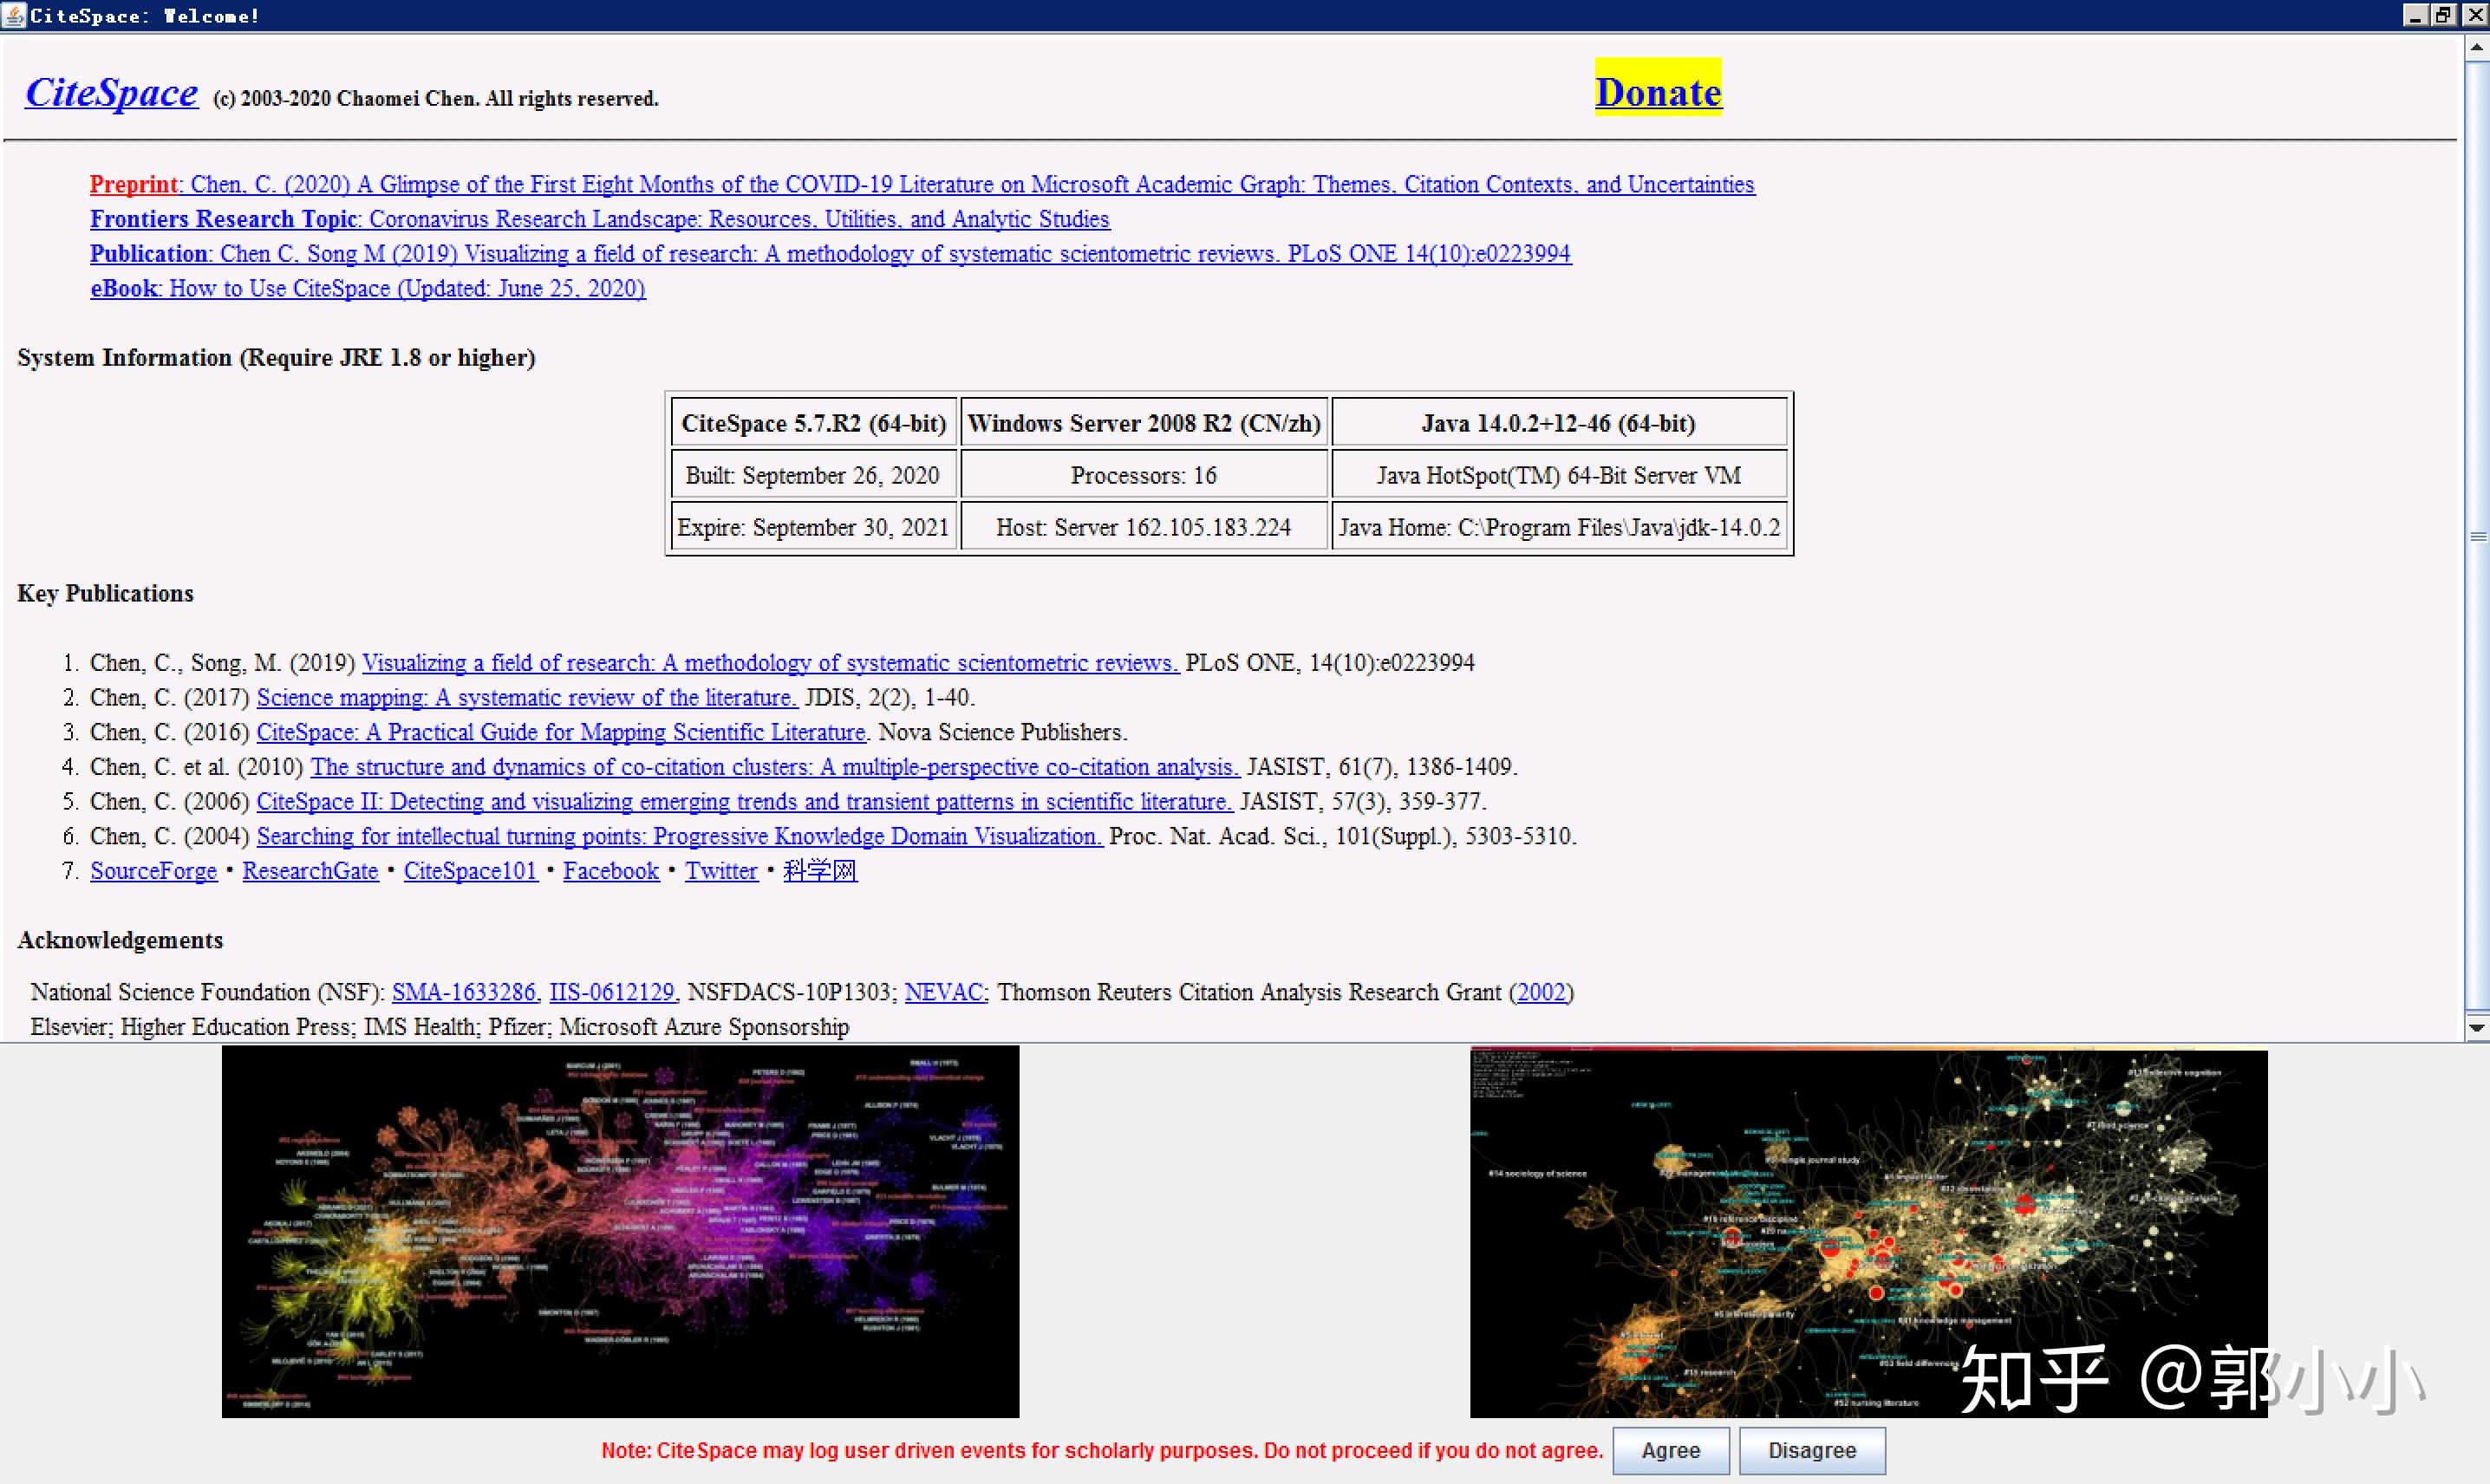
Task: Open the CiteSpace title link
Action: click(x=111, y=92)
